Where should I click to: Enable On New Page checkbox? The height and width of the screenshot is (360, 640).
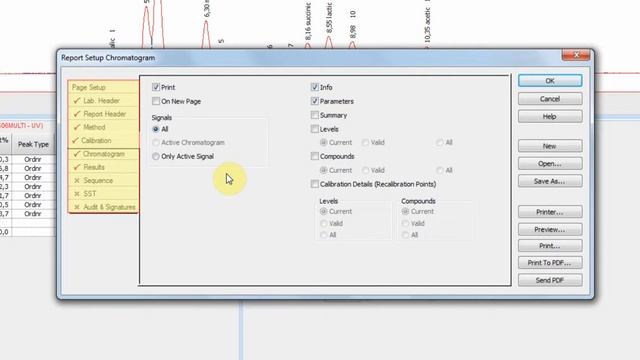tap(156, 101)
